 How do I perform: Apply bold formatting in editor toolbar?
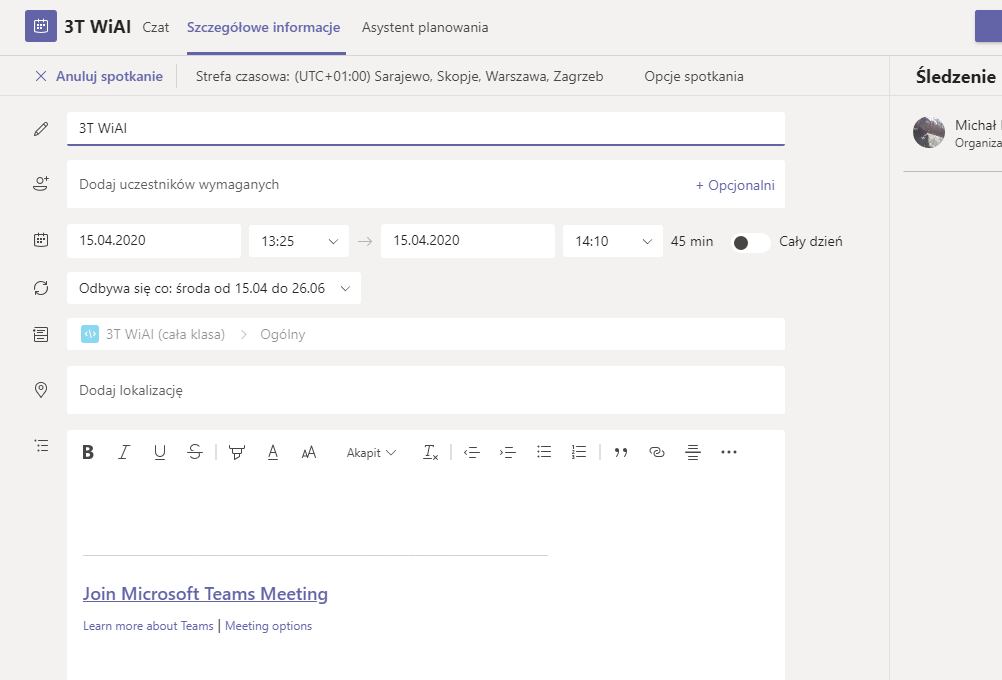pyautogui.click(x=88, y=452)
